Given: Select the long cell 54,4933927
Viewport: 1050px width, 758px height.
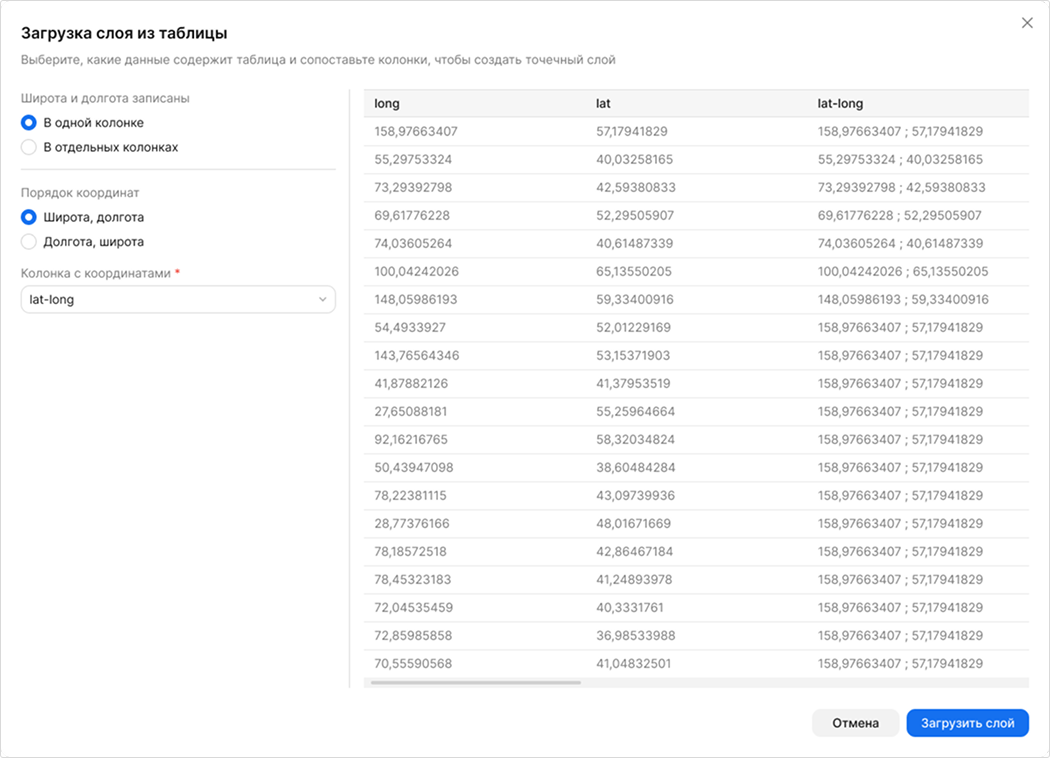Looking at the screenshot, I should point(410,327).
